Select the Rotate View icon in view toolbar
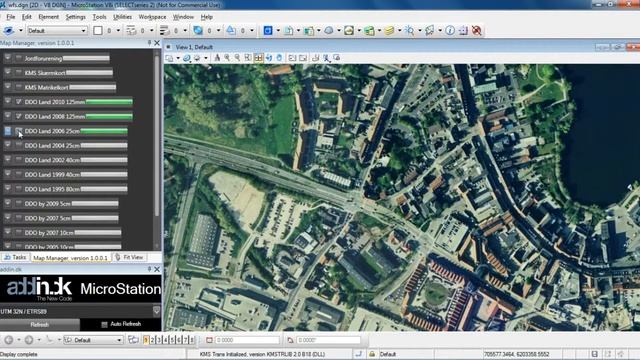Screen dimensions: 640x360 point(269,58)
